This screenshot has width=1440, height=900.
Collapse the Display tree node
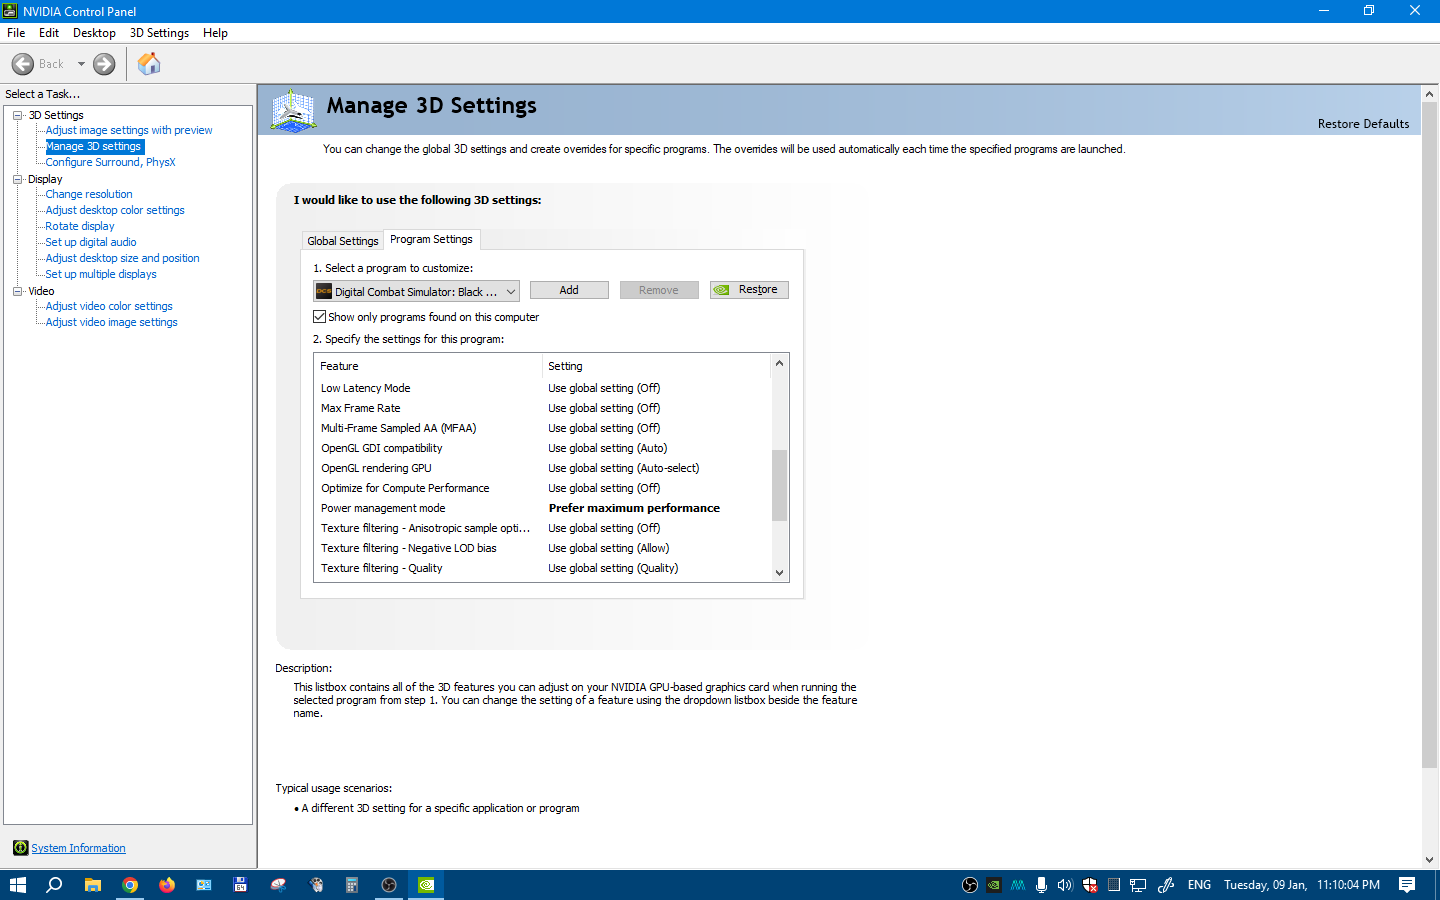click(18, 179)
